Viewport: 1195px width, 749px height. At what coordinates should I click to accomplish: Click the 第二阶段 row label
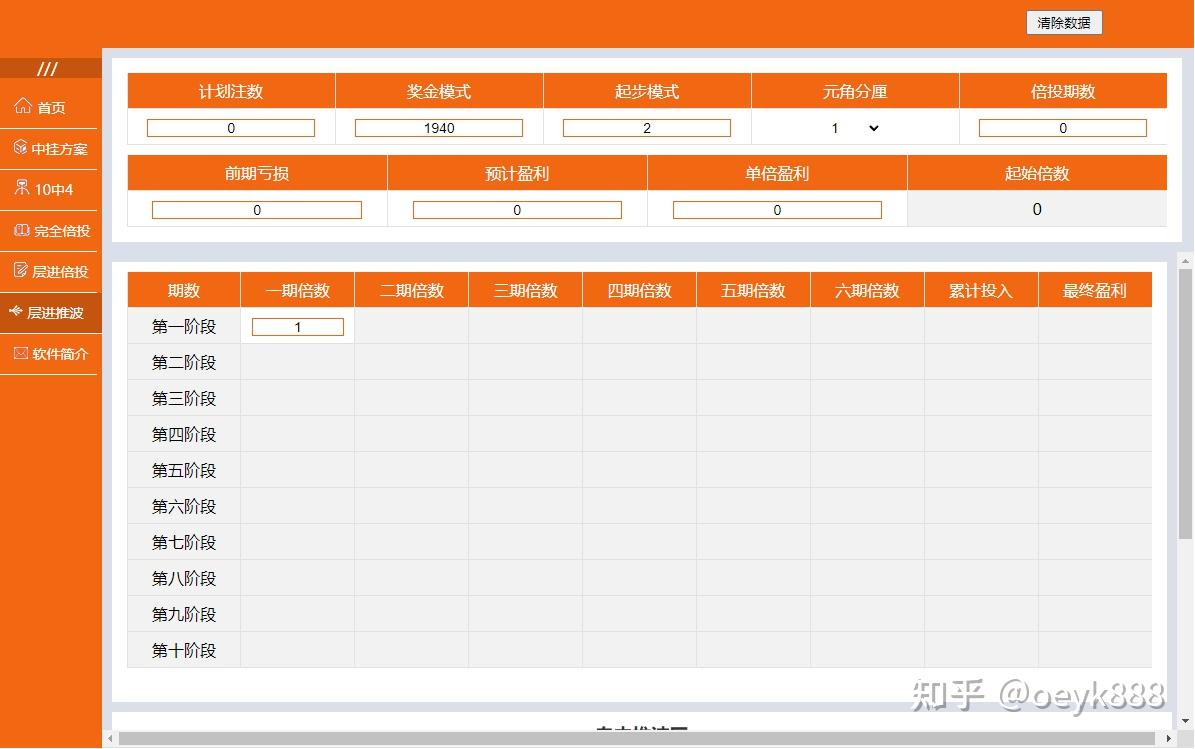click(x=184, y=362)
